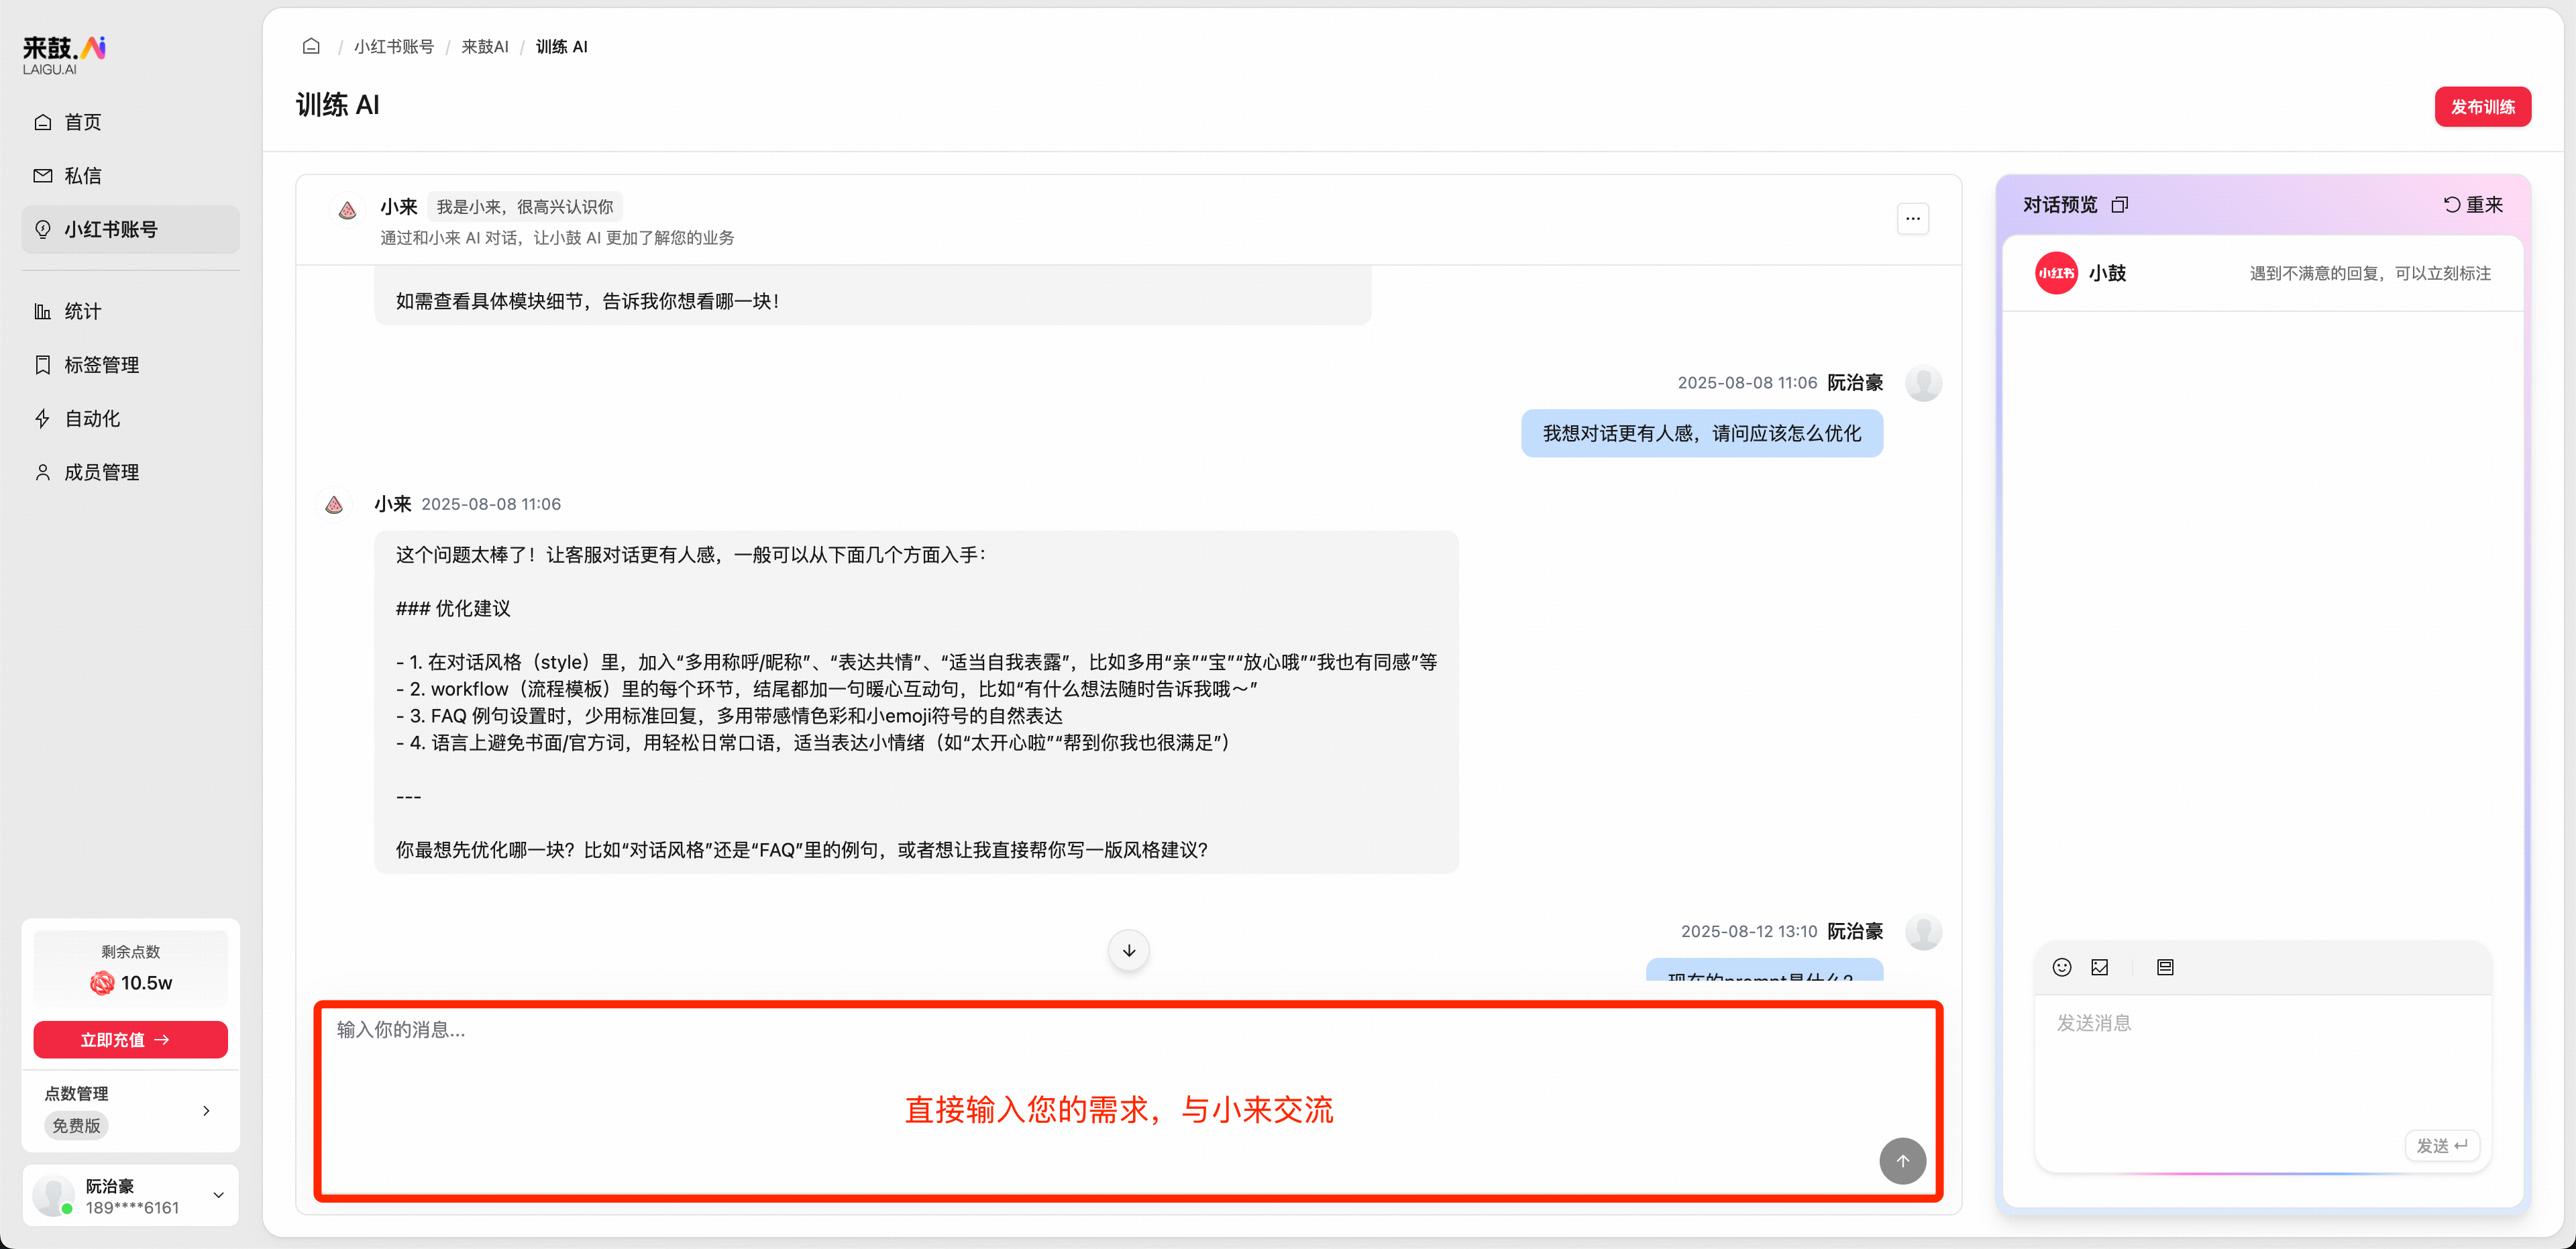Screen dimensions: 2576x1249
Task: Open 点数管理 with the chevron
Action: [x=206, y=1110]
